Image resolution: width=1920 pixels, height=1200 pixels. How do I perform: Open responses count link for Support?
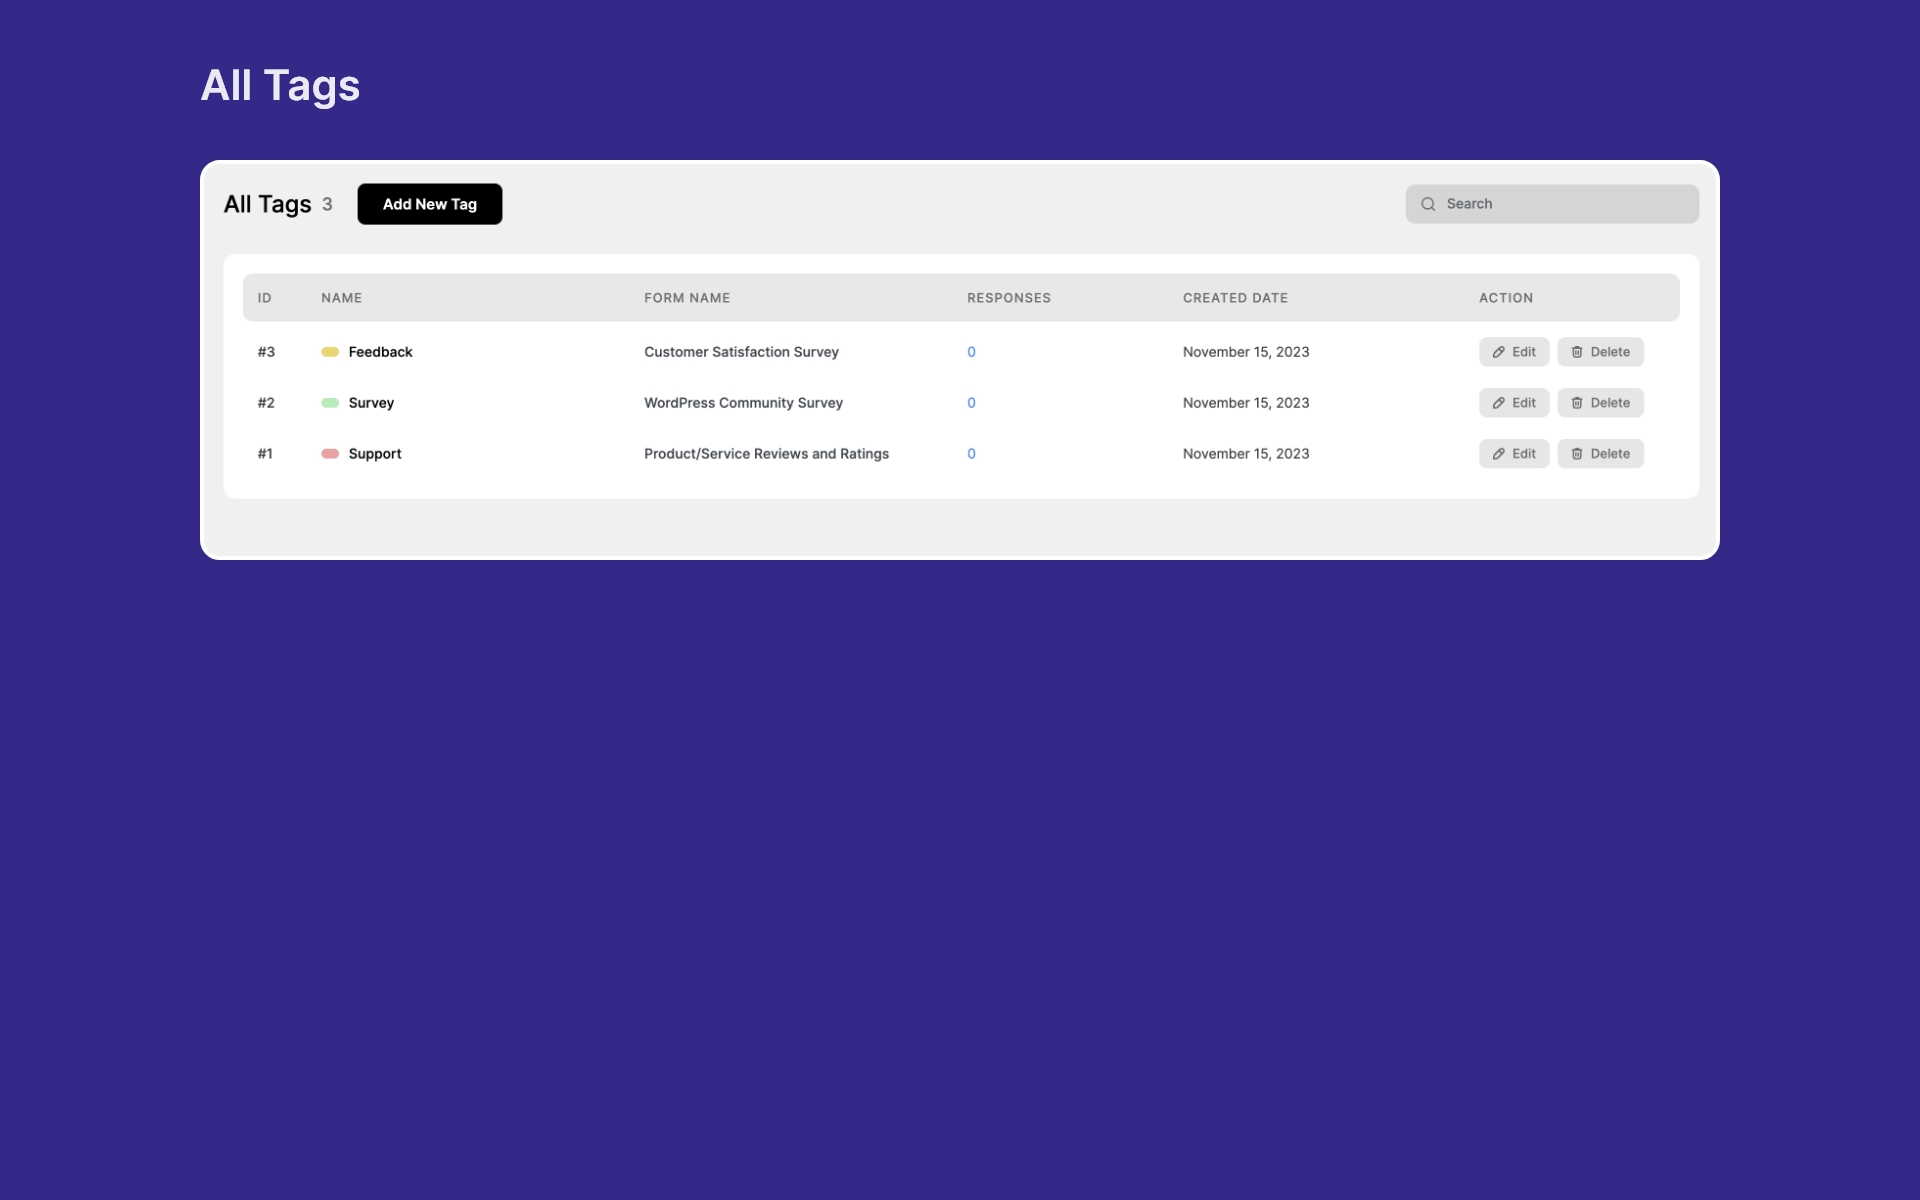971,454
